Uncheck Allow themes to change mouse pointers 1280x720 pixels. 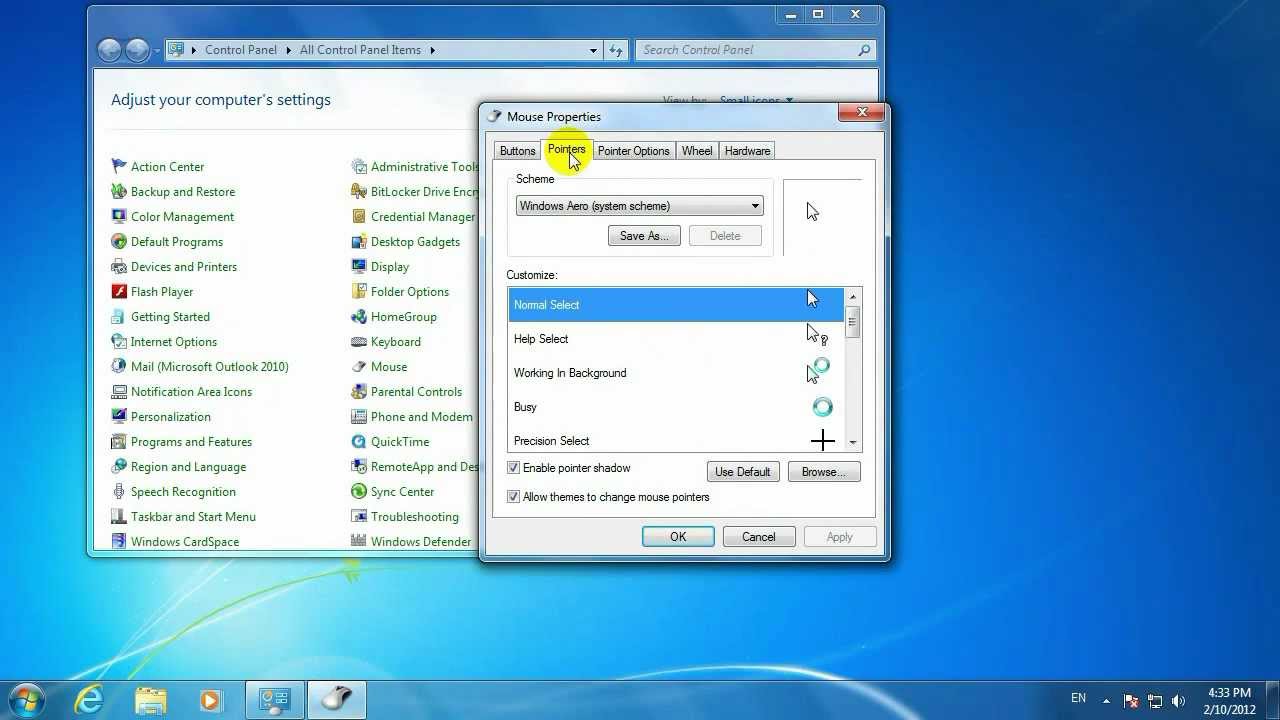[x=513, y=497]
